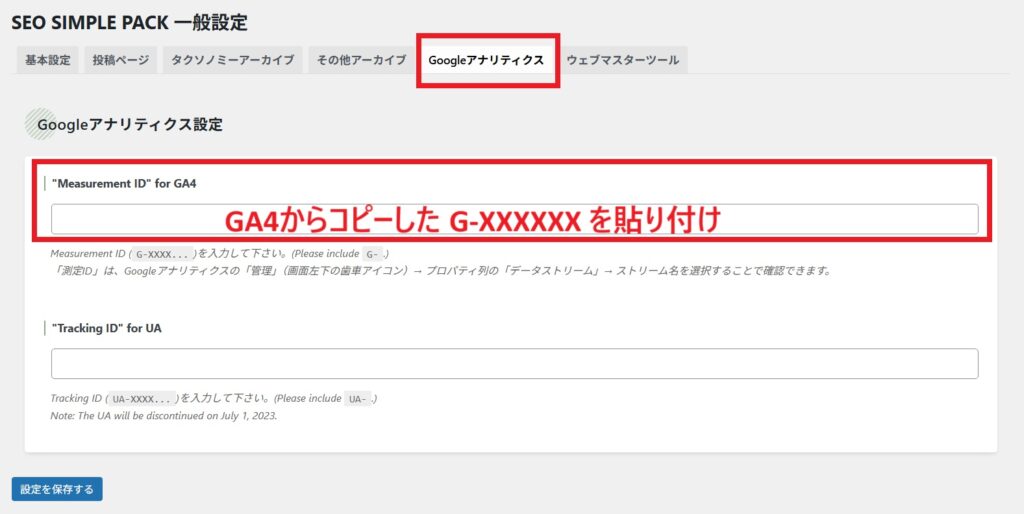Click the "Tracking ID" for UA label
Screen dimensions: 1024x514
[106, 329]
